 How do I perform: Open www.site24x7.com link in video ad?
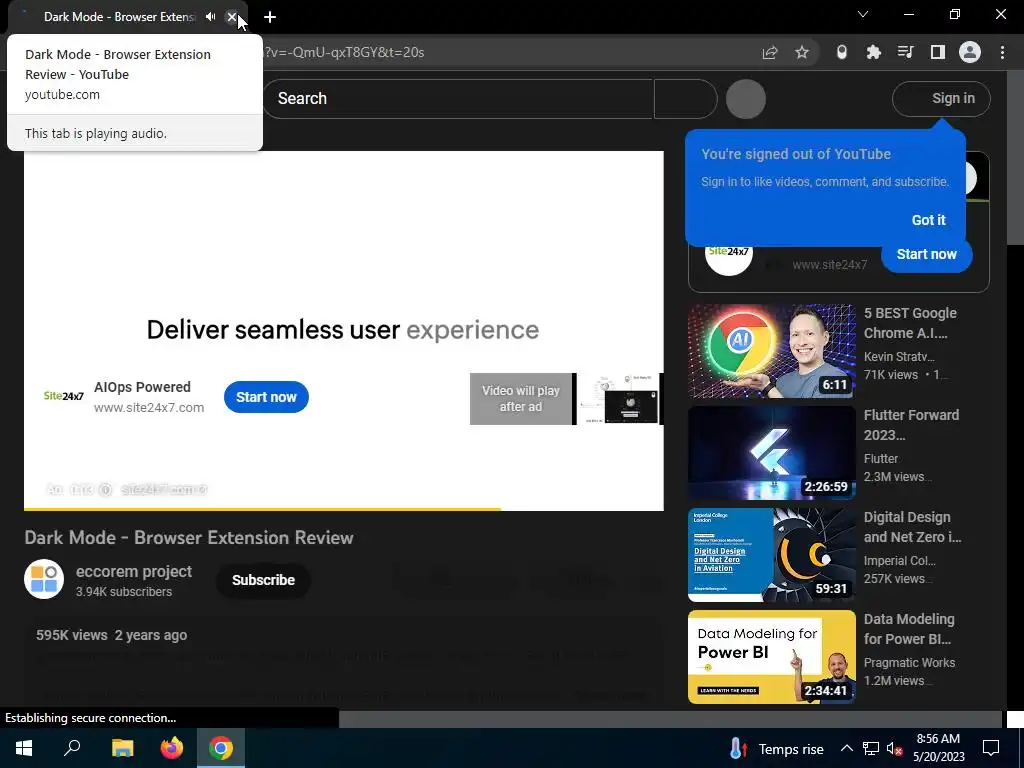click(149, 408)
